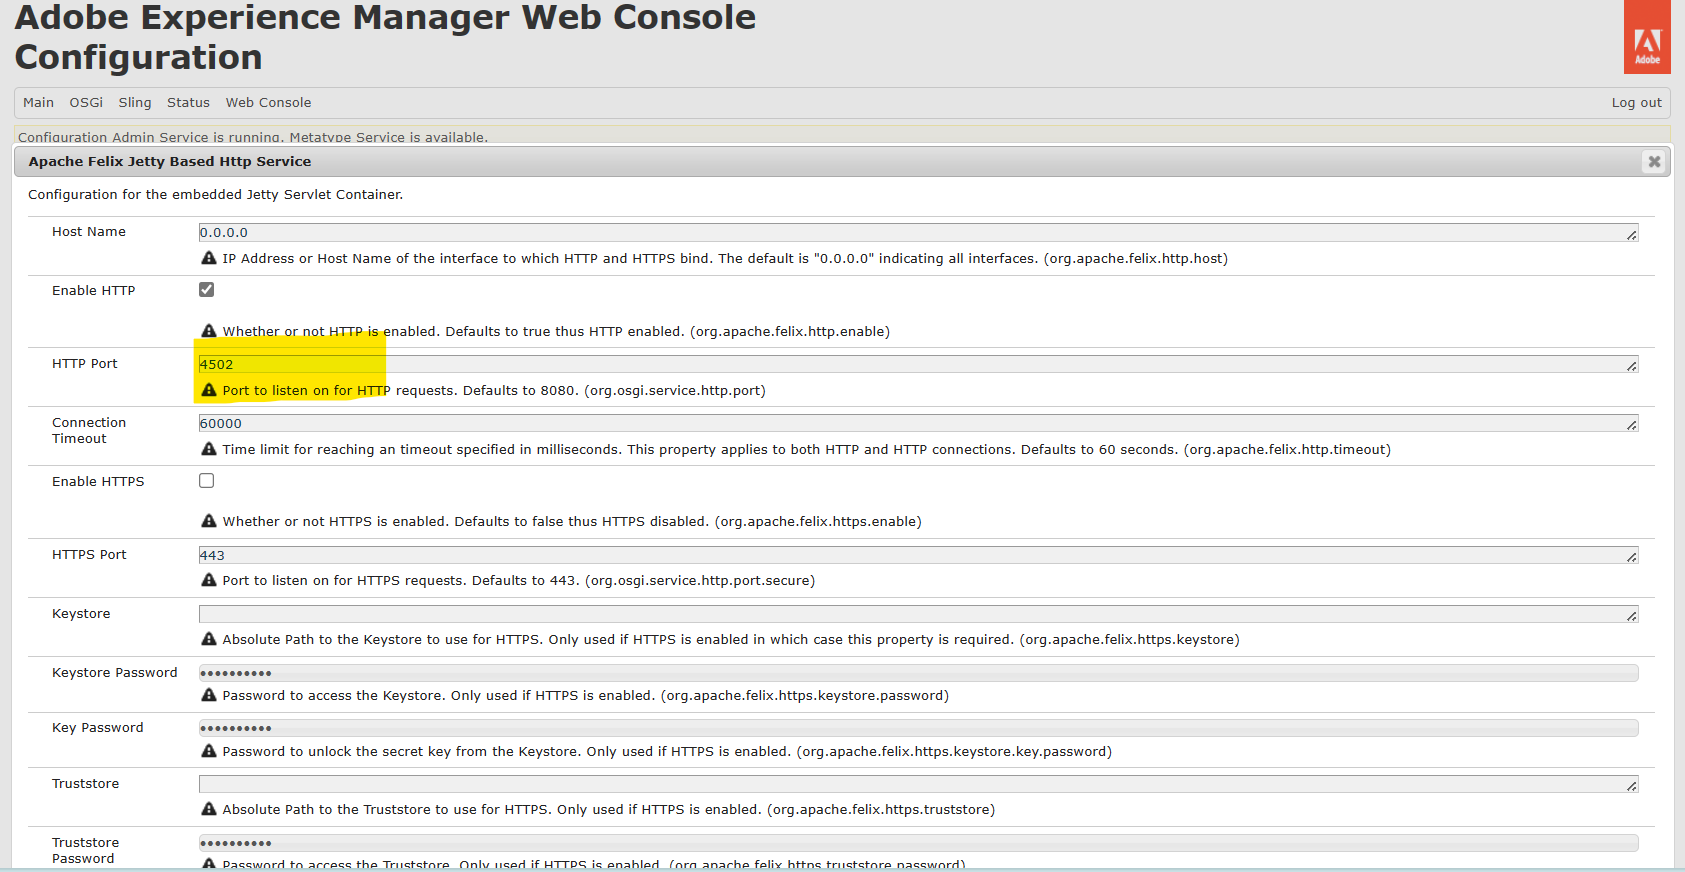Screen dimensions: 1685x872
Task: Click the warning icon beside timeout description
Action: pos(209,449)
